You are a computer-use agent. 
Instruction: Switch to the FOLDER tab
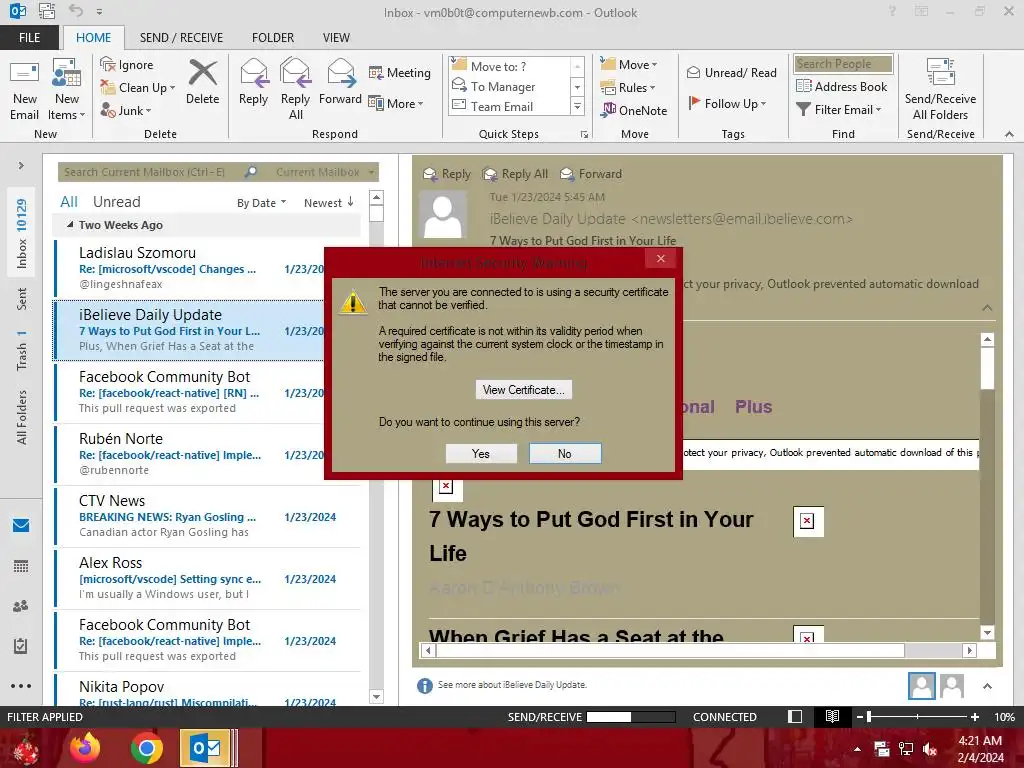pos(273,37)
